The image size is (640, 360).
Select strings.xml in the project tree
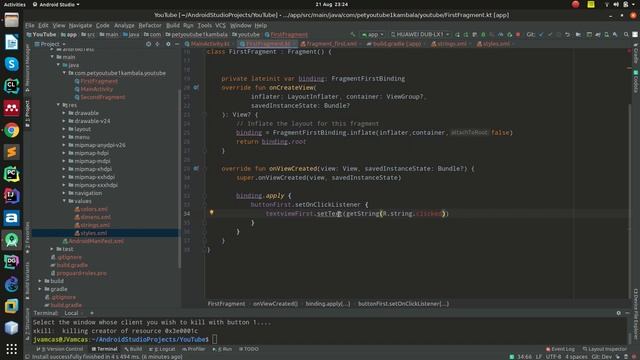click(x=94, y=225)
